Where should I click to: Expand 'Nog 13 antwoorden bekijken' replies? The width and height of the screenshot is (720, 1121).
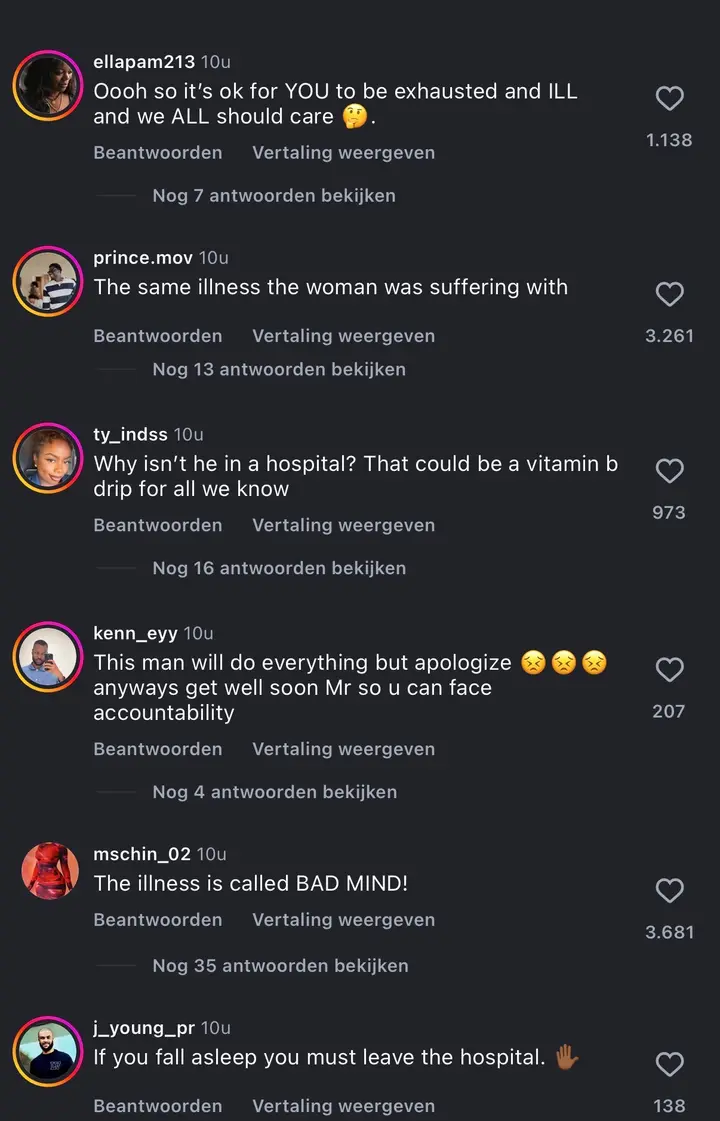coord(279,369)
